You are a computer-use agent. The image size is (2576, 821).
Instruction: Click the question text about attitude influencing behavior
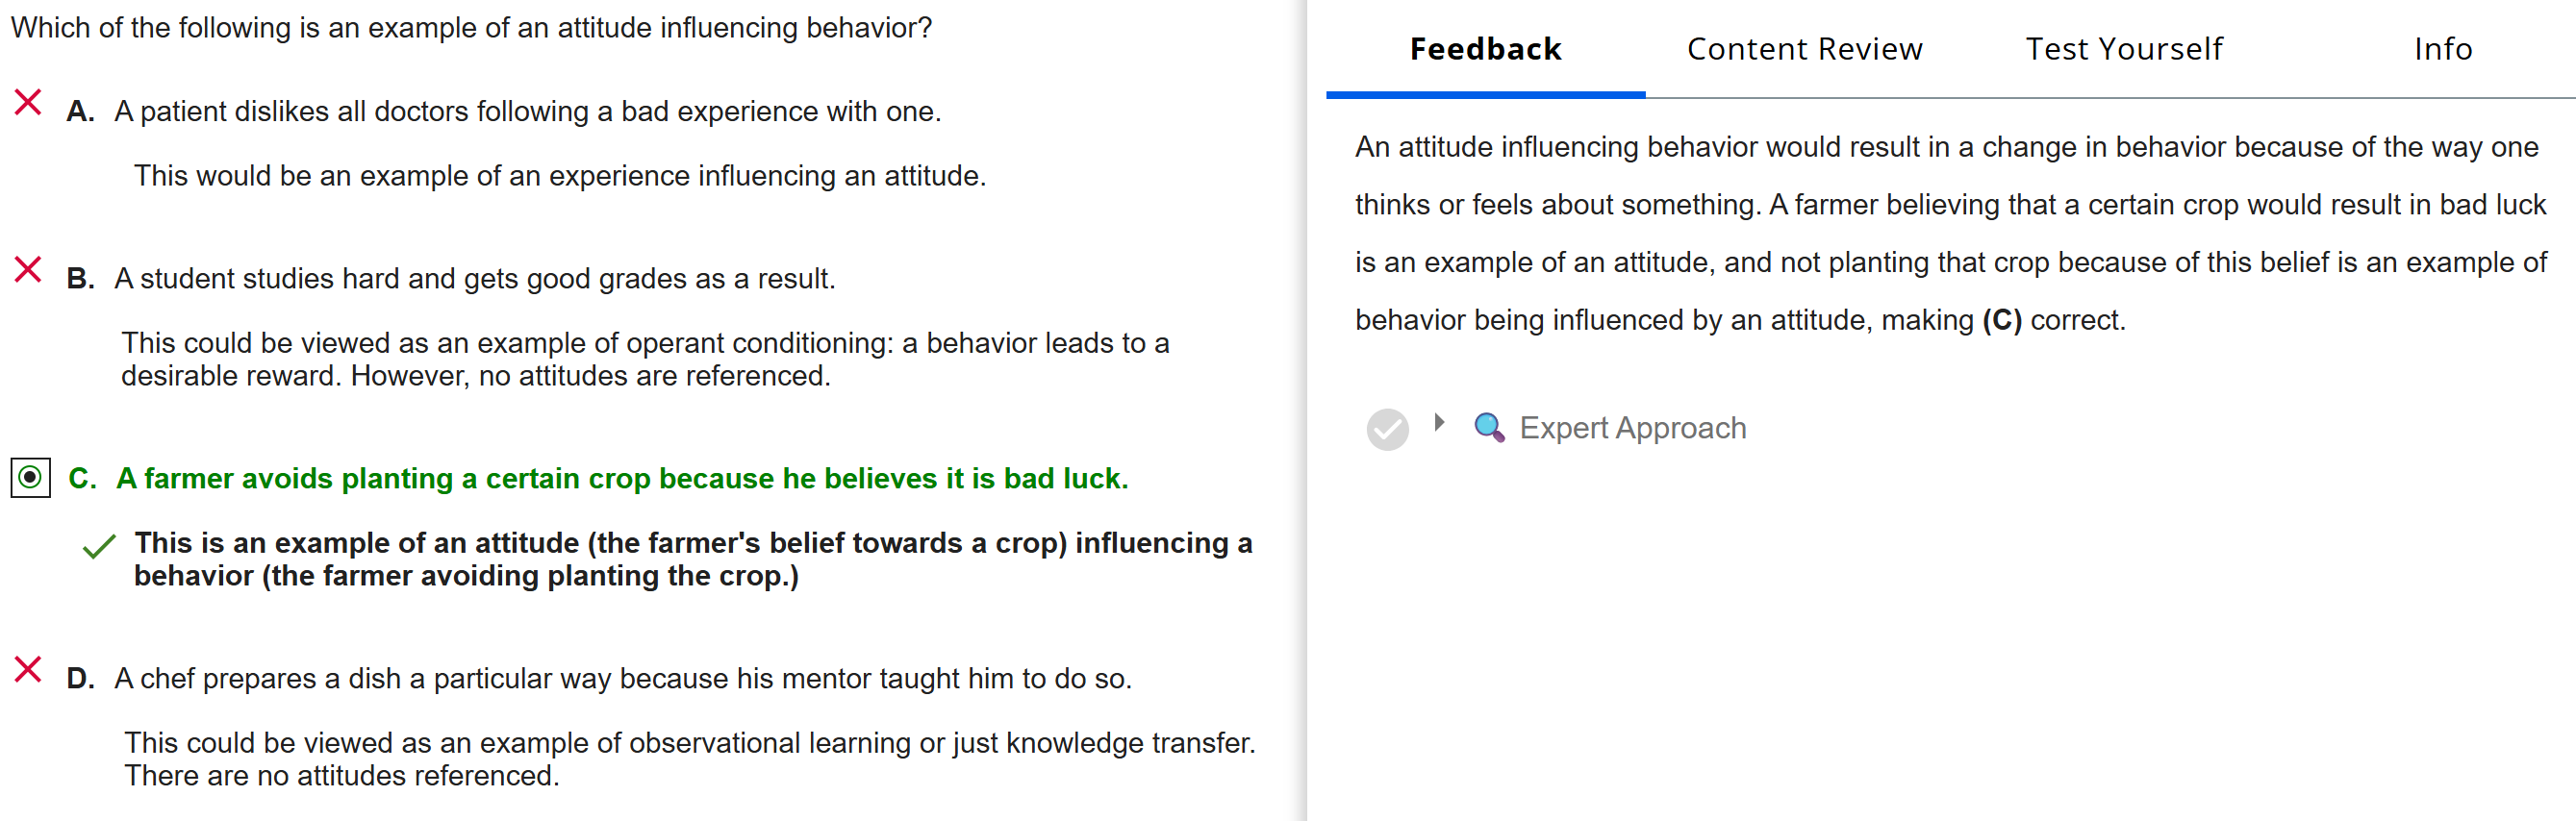(471, 28)
